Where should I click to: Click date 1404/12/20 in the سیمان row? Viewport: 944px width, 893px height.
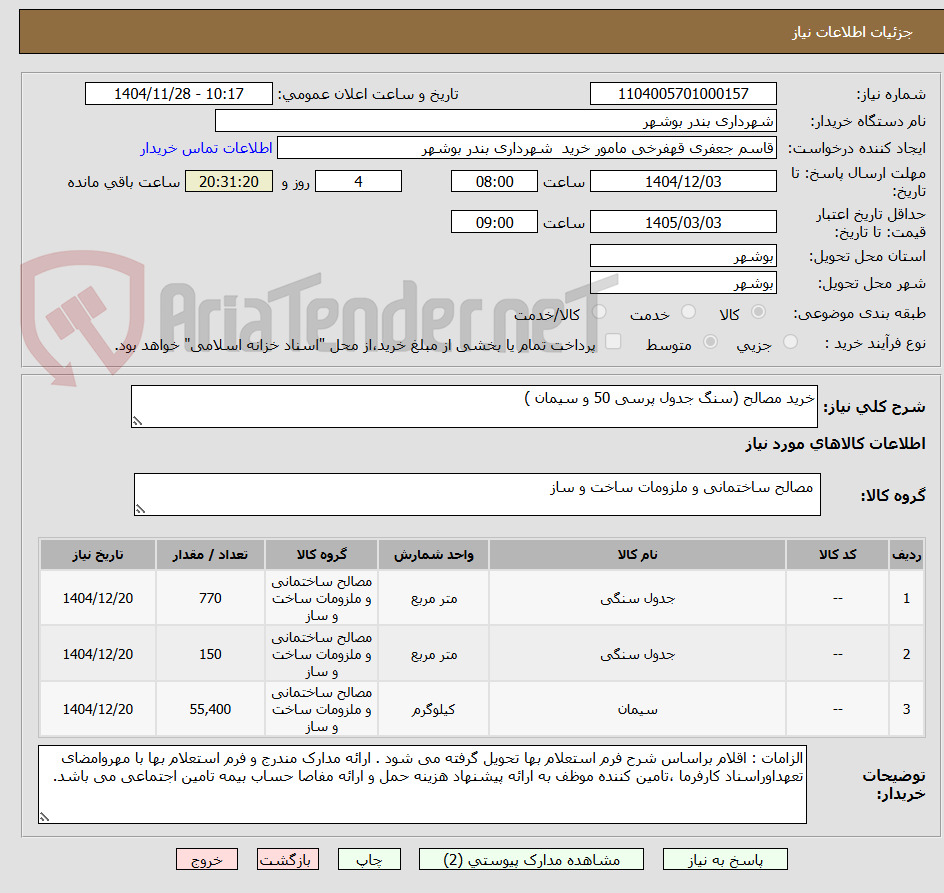pyautogui.click(x=98, y=709)
